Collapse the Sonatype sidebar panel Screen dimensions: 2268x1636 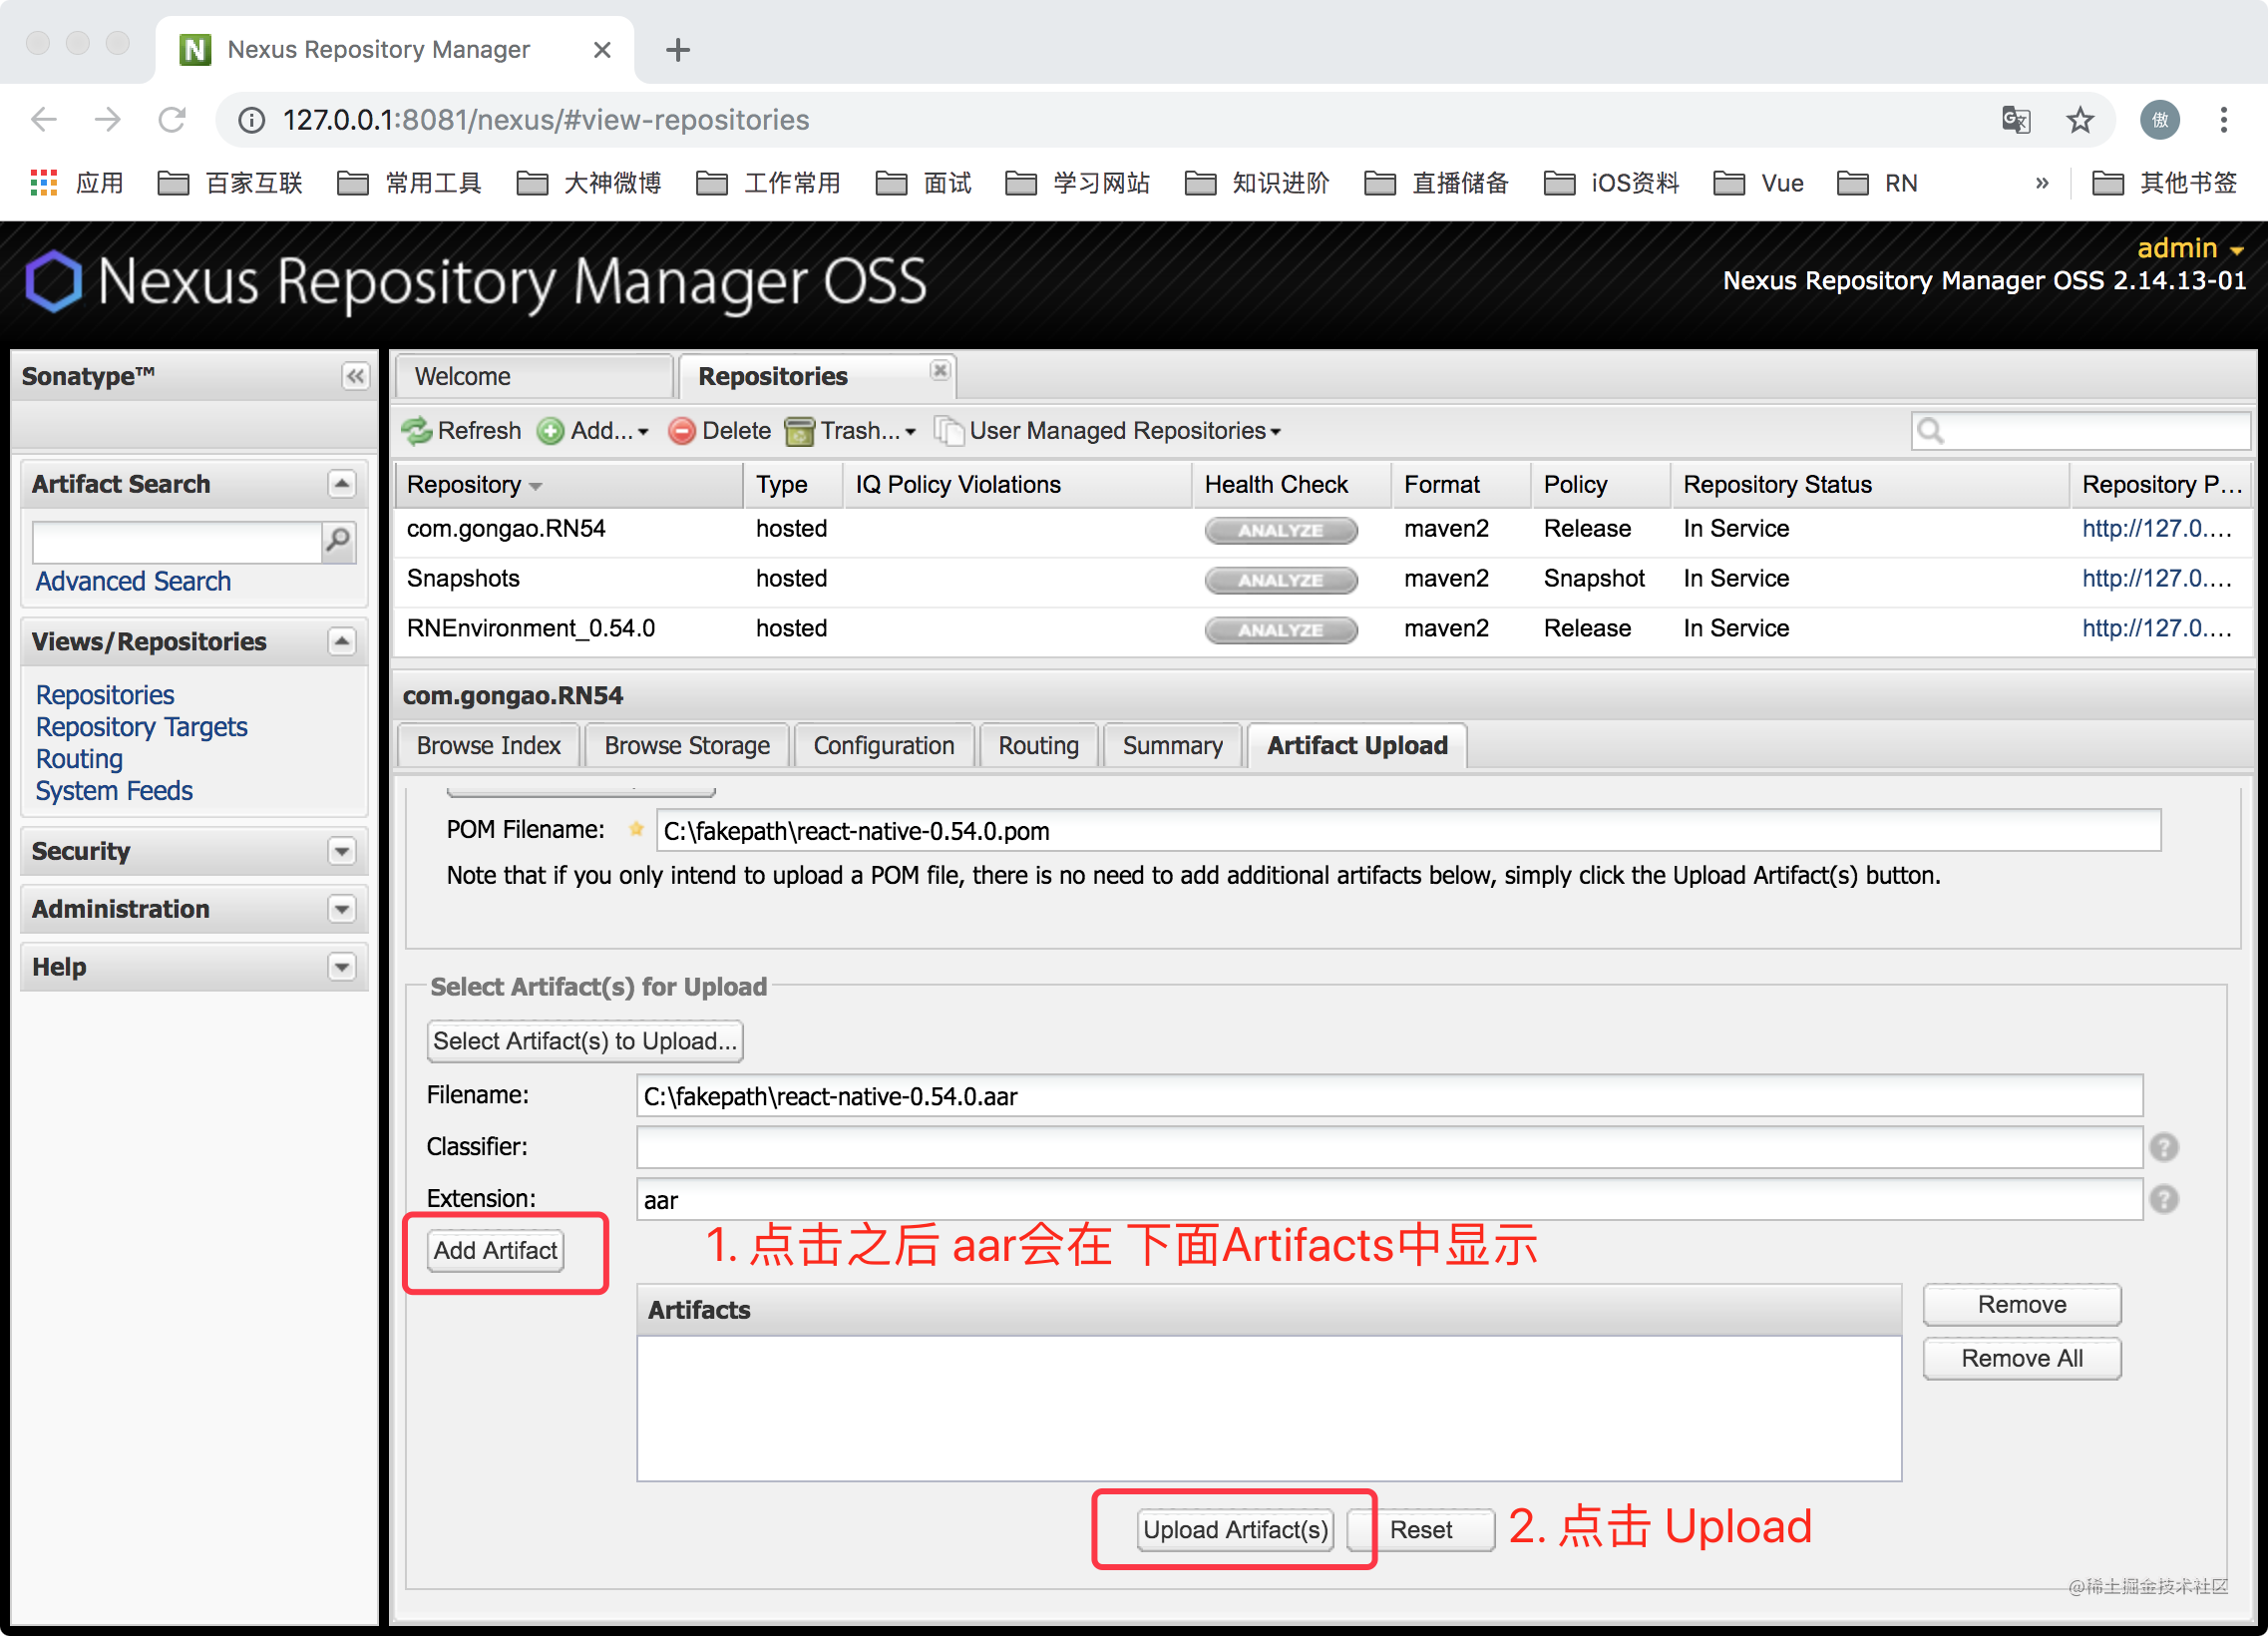(355, 376)
